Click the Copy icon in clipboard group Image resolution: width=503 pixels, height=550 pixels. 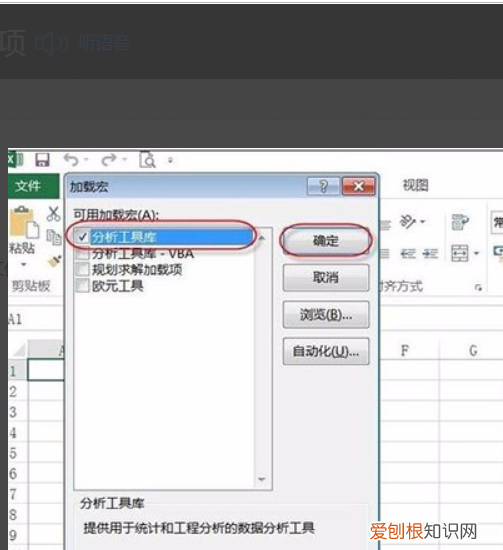pos(54,237)
